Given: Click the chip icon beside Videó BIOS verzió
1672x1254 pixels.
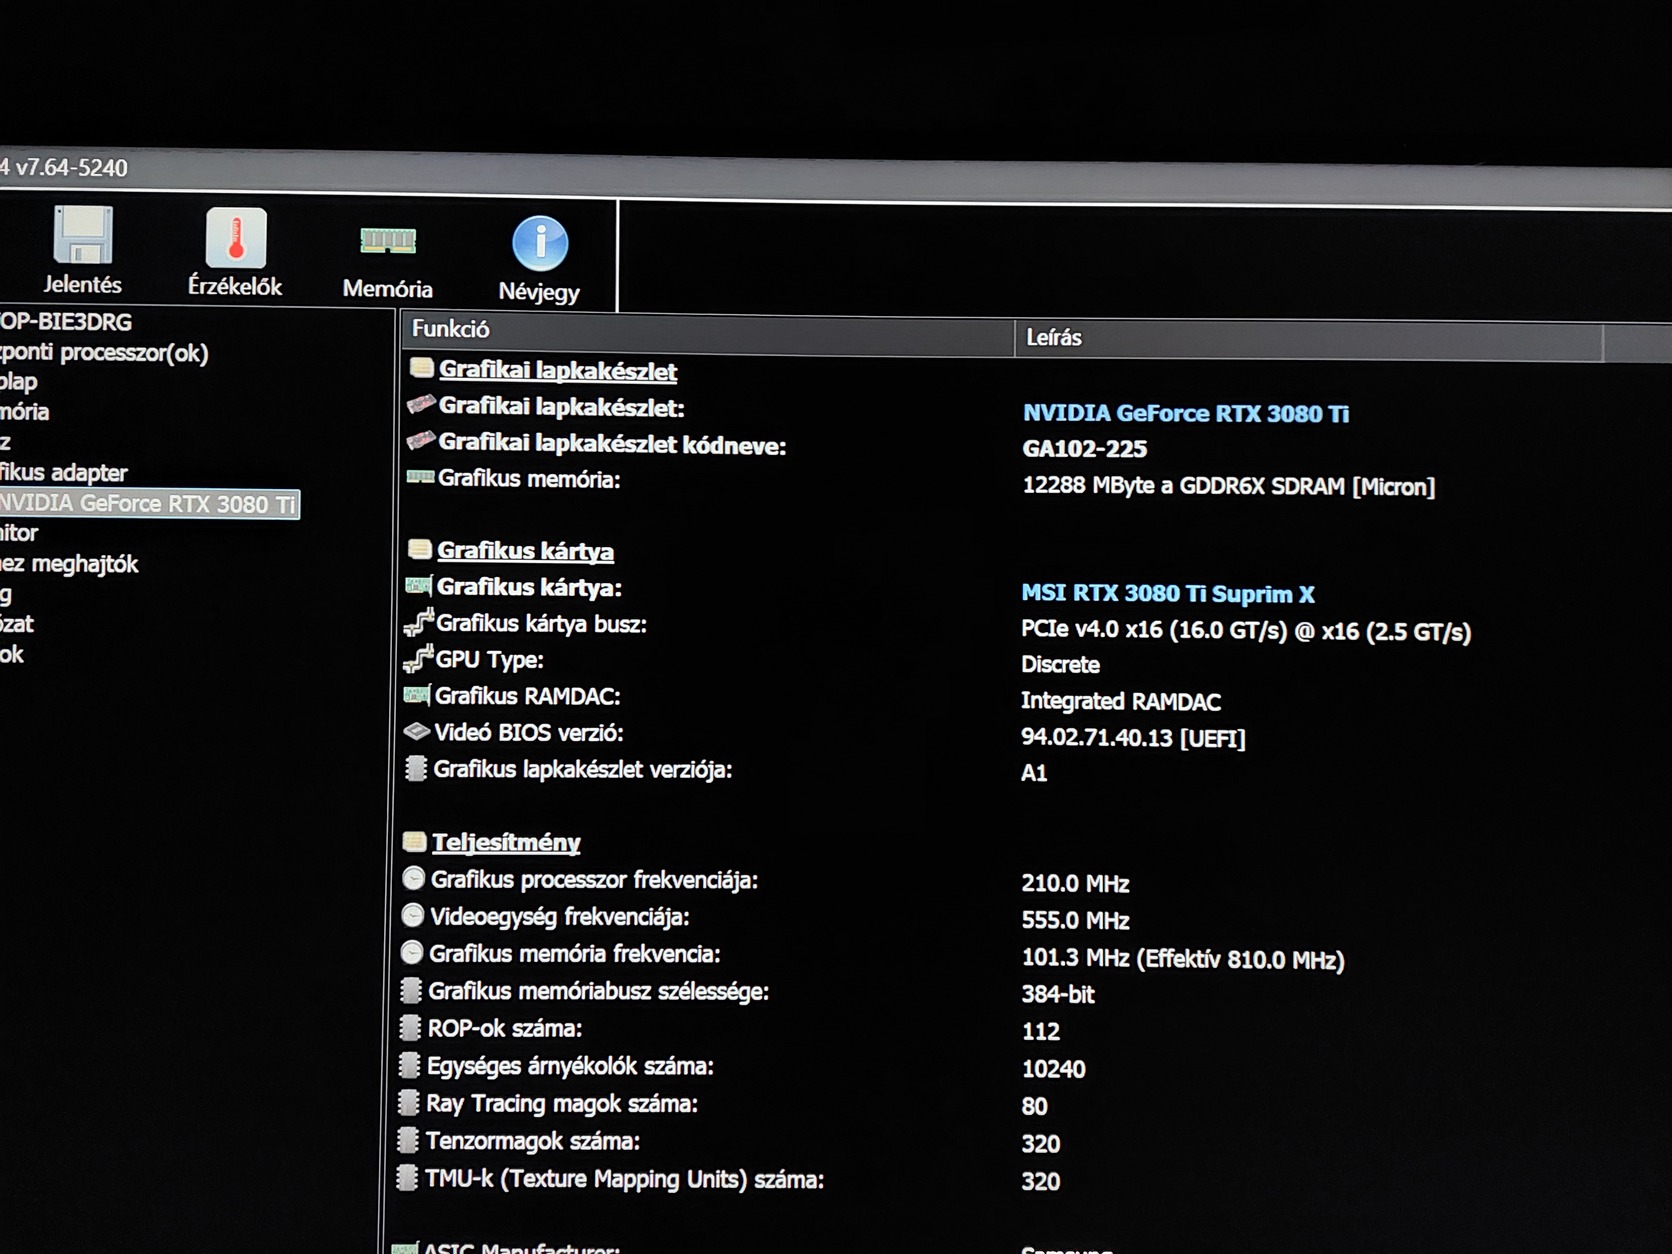Looking at the screenshot, I should [x=416, y=731].
